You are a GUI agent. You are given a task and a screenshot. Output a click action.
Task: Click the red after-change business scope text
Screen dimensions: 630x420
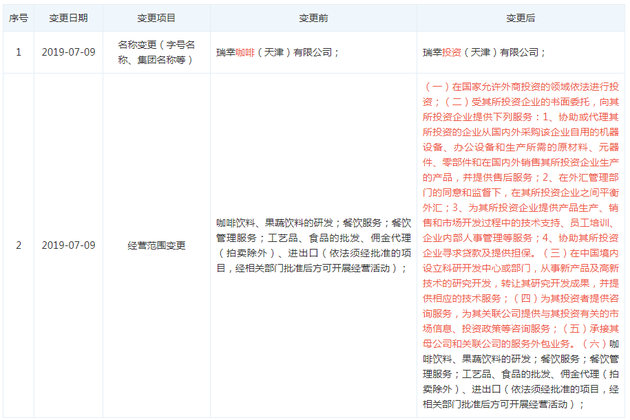(520, 215)
